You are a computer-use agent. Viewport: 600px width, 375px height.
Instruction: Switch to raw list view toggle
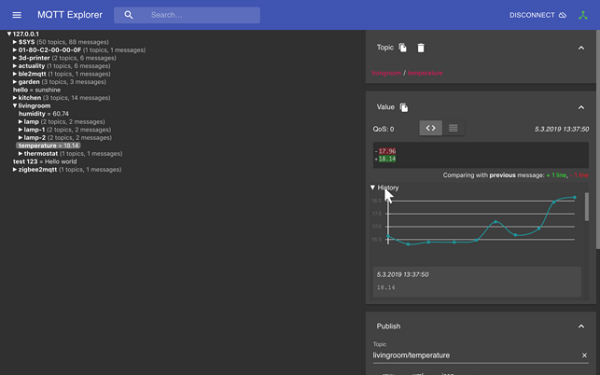[x=453, y=128]
